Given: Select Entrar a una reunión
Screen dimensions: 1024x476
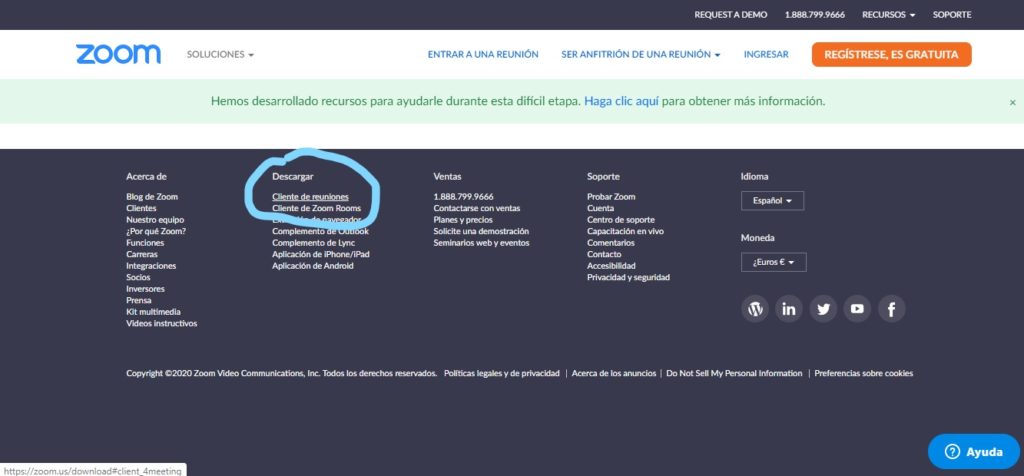Looking at the screenshot, I should (483, 55).
